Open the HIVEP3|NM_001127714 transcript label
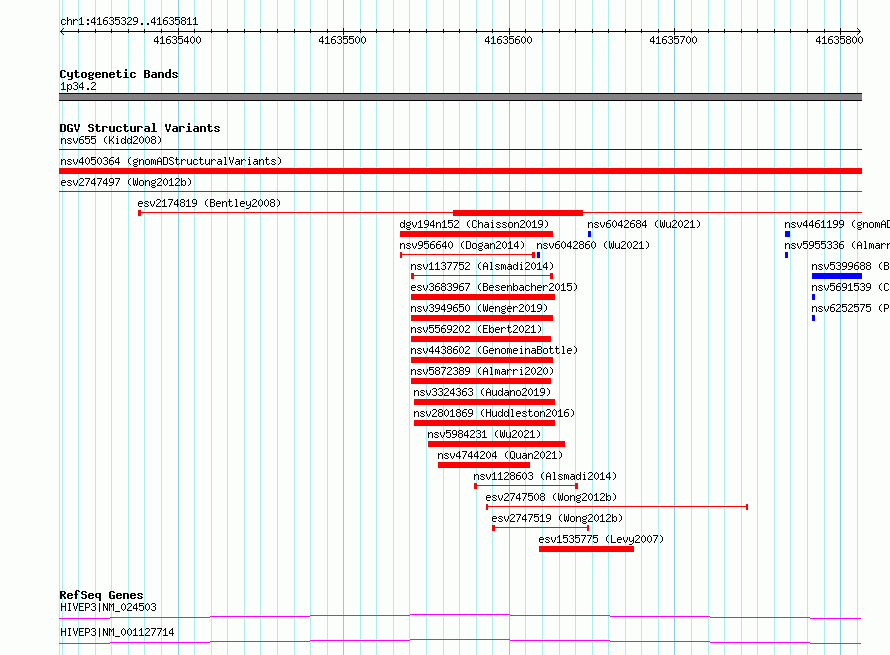890x655 pixels. click(x=117, y=632)
